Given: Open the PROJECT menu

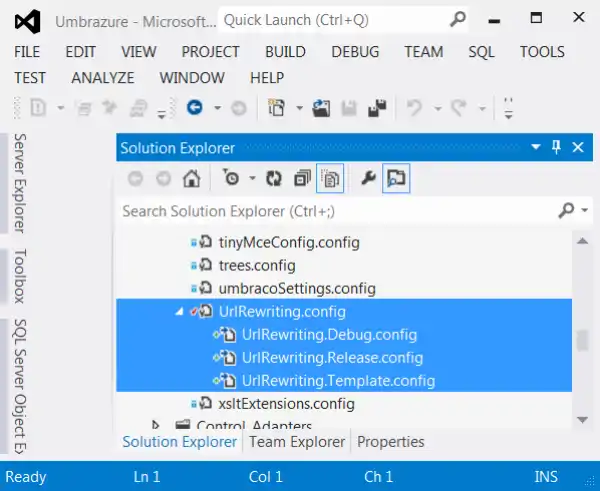Looking at the screenshot, I should (x=210, y=52).
